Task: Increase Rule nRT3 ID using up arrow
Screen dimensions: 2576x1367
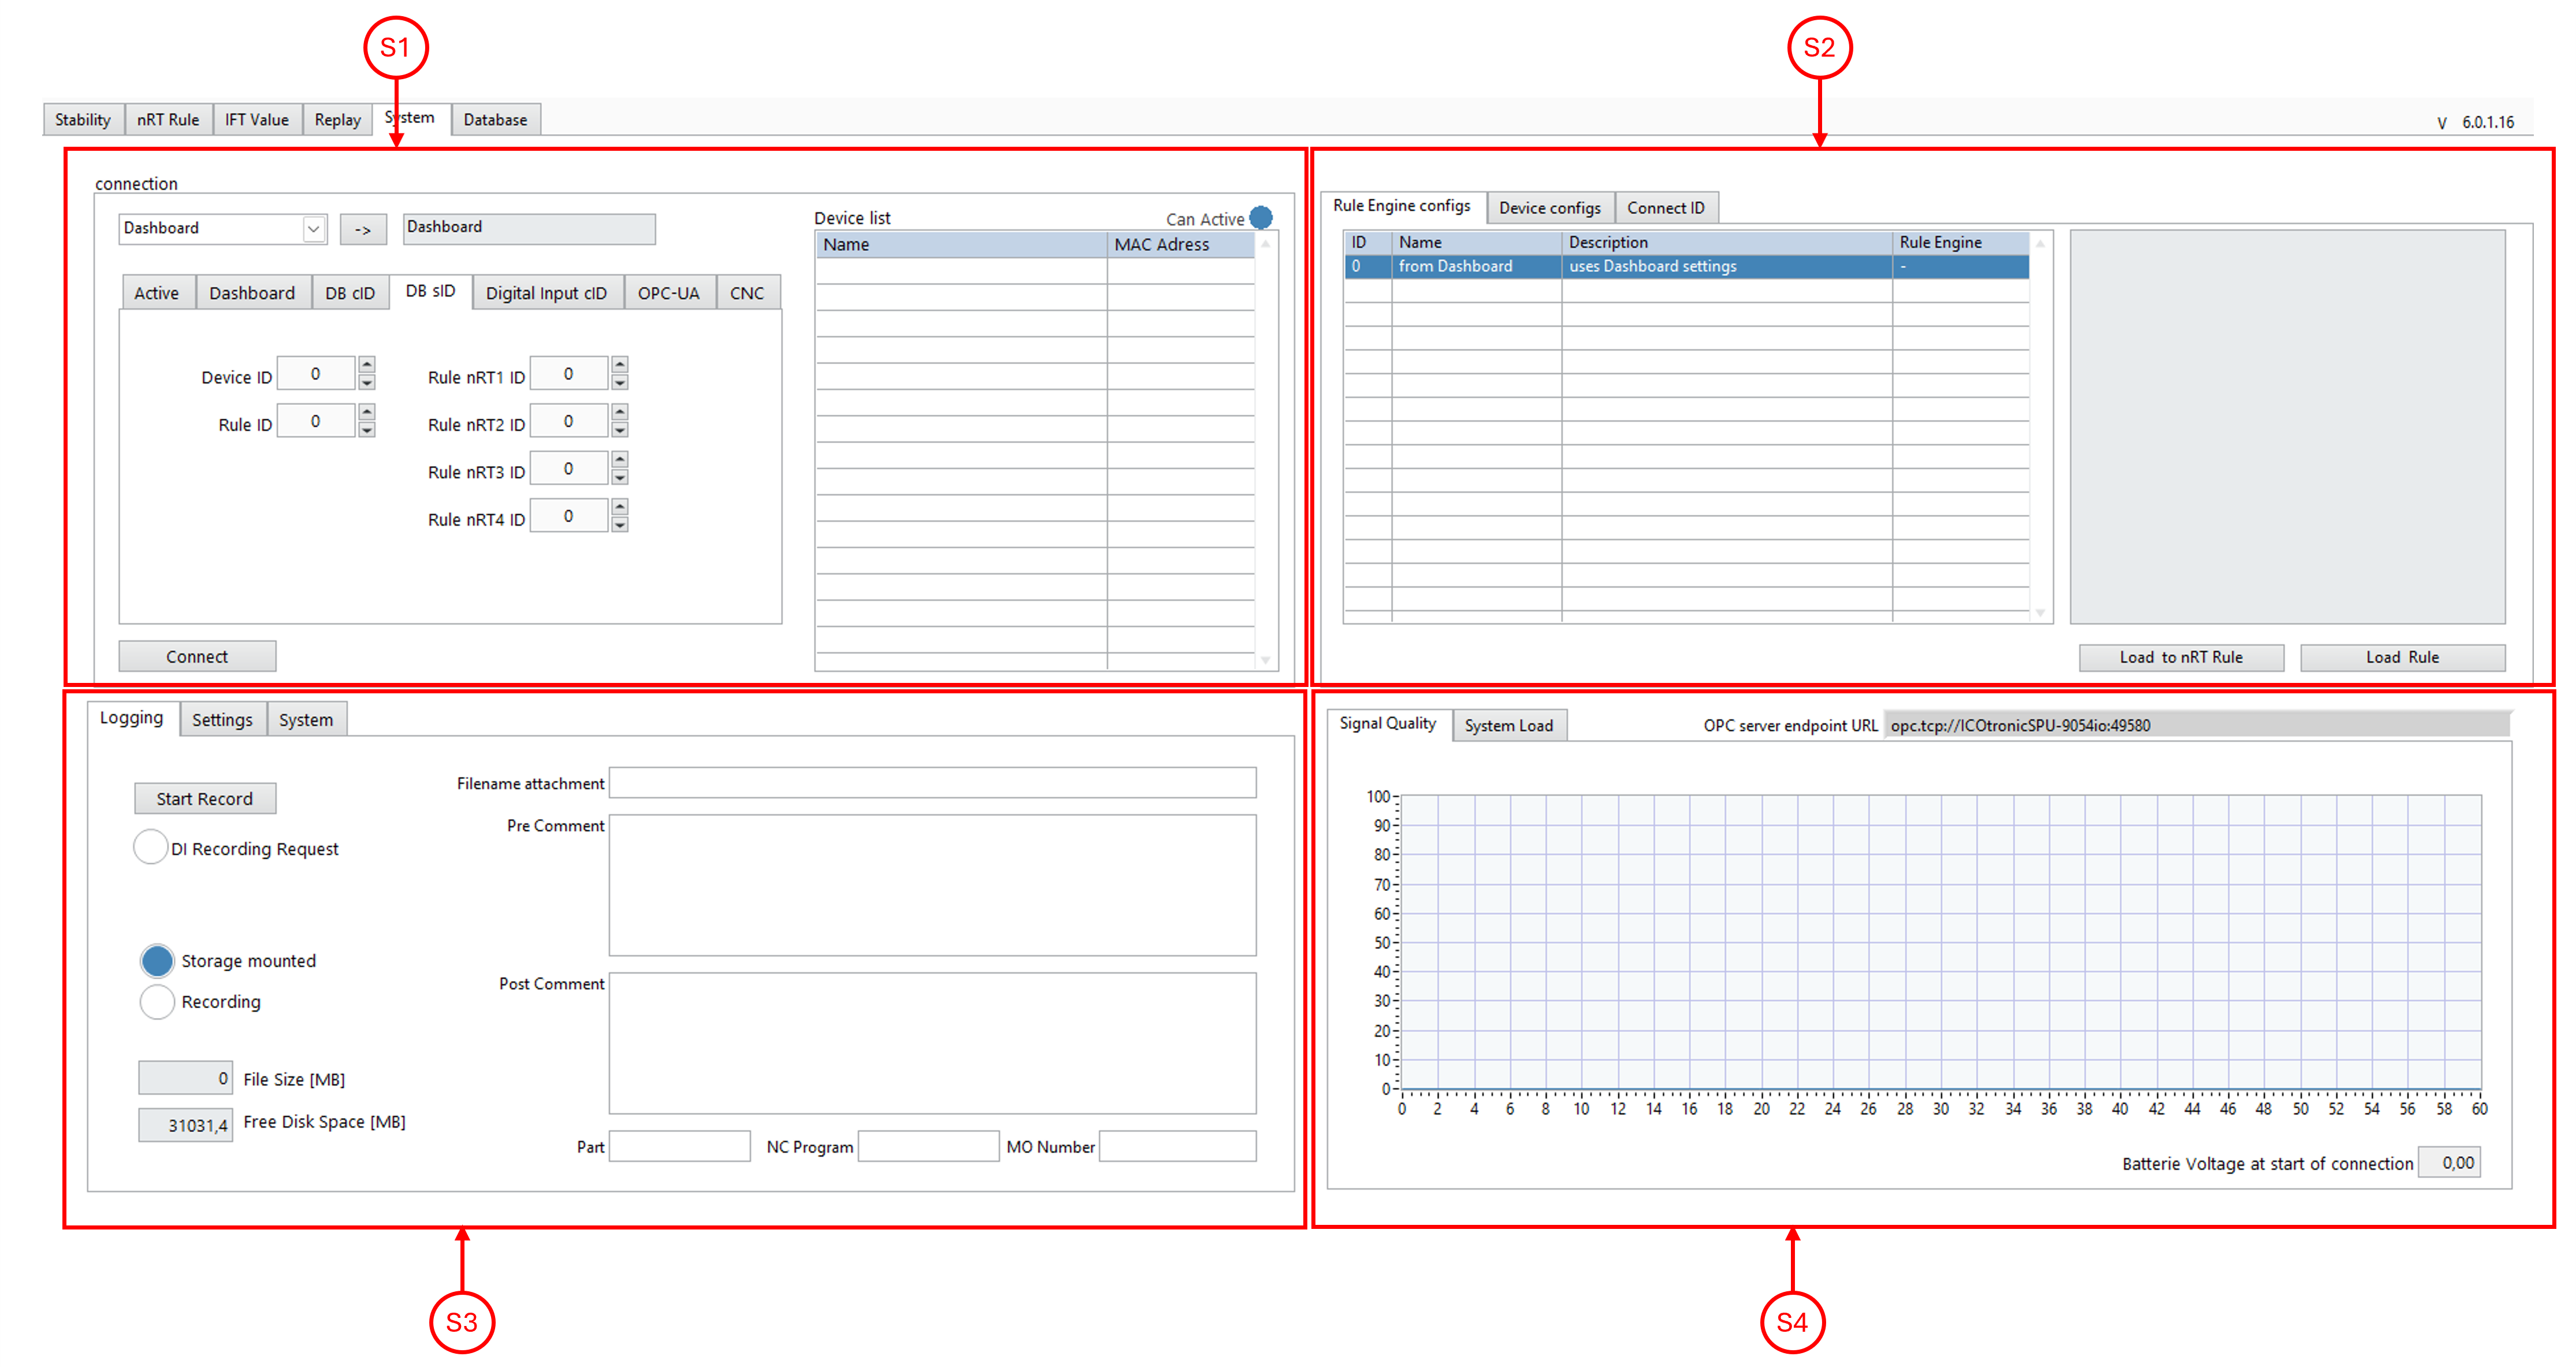Action: [x=620, y=460]
